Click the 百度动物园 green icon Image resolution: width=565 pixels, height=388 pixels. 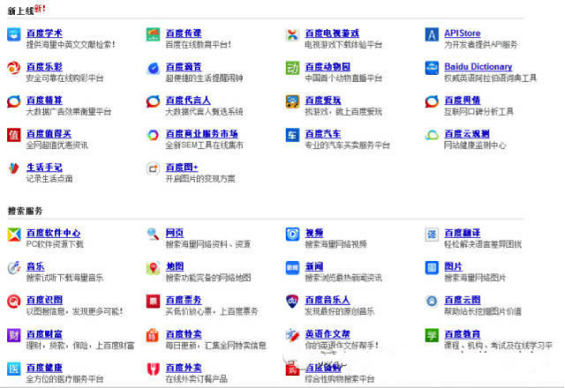click(x=292, y=68)
